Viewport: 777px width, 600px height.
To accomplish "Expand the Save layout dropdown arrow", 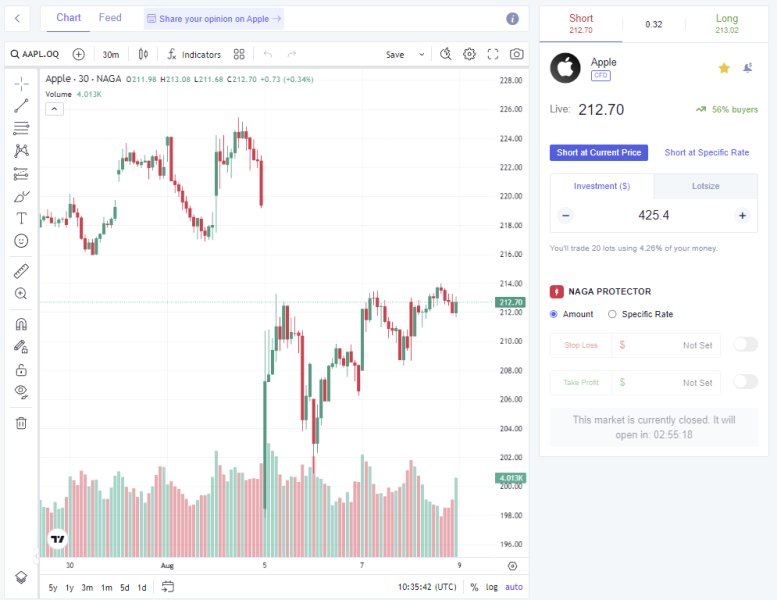I will click(x=421, y=54).
